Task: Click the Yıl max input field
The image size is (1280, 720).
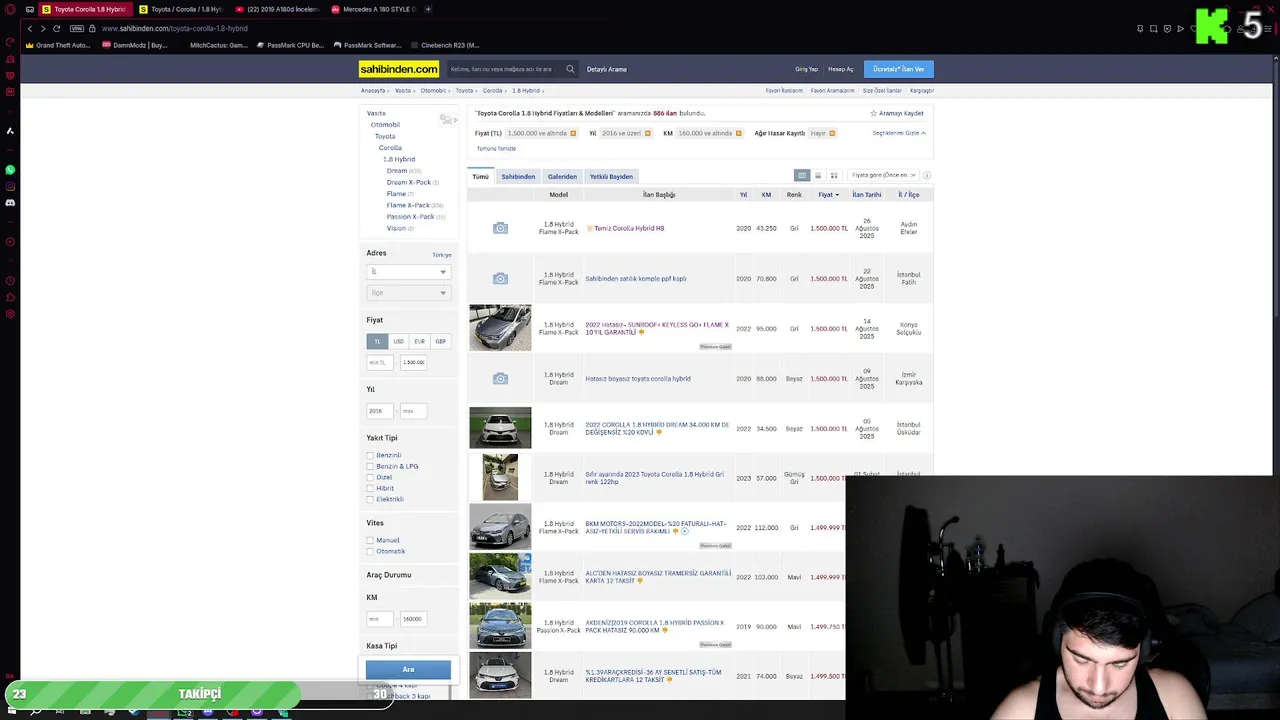Action: click(x=413, y=411)
